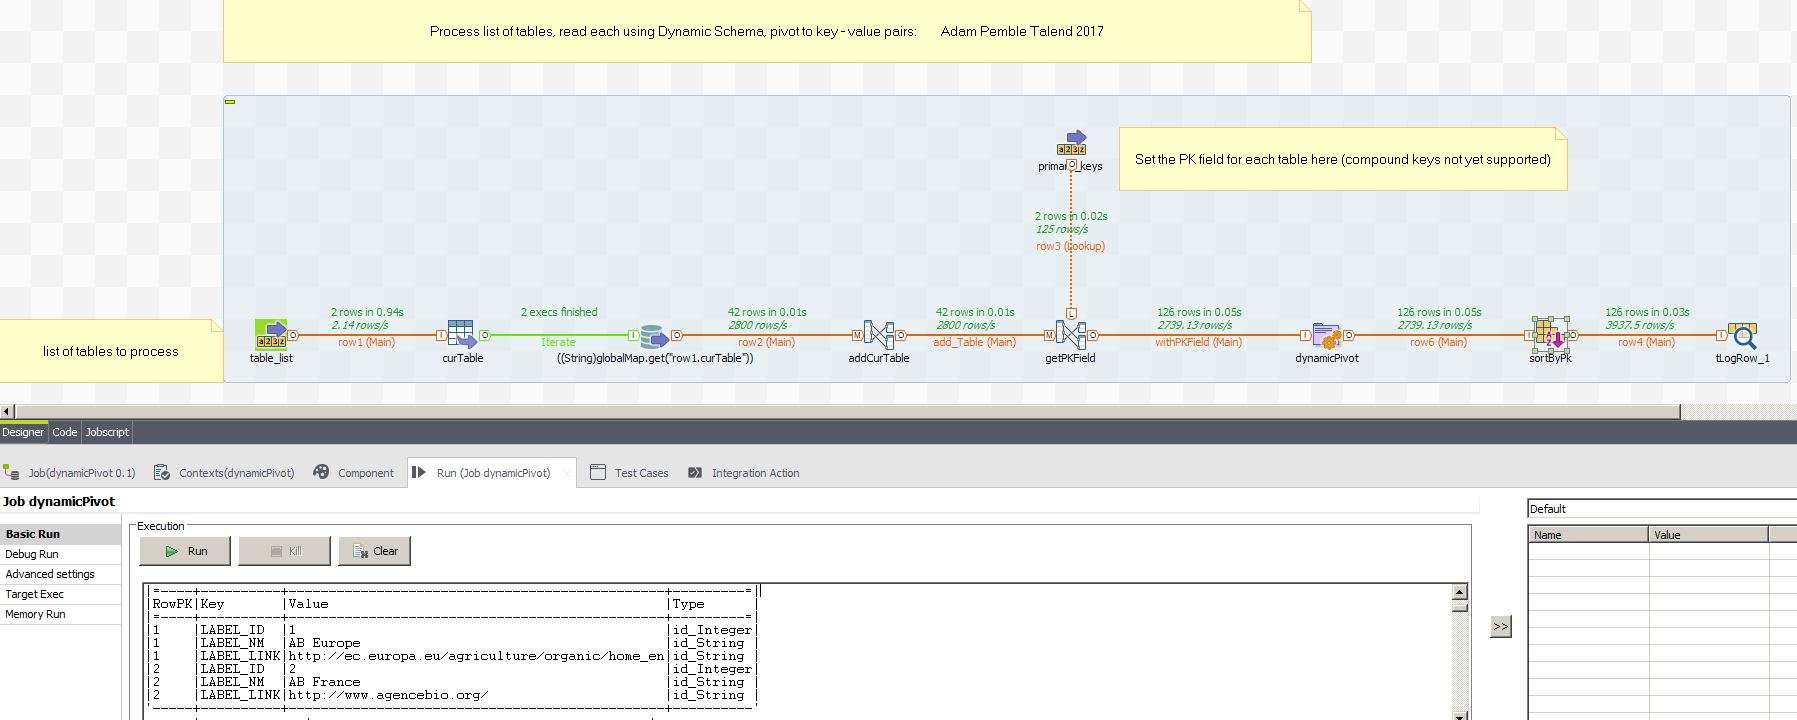Click console scrollbar up arrow
Image resolution: width=1797 pixels, height=720 pixels.
[1460, 592]
